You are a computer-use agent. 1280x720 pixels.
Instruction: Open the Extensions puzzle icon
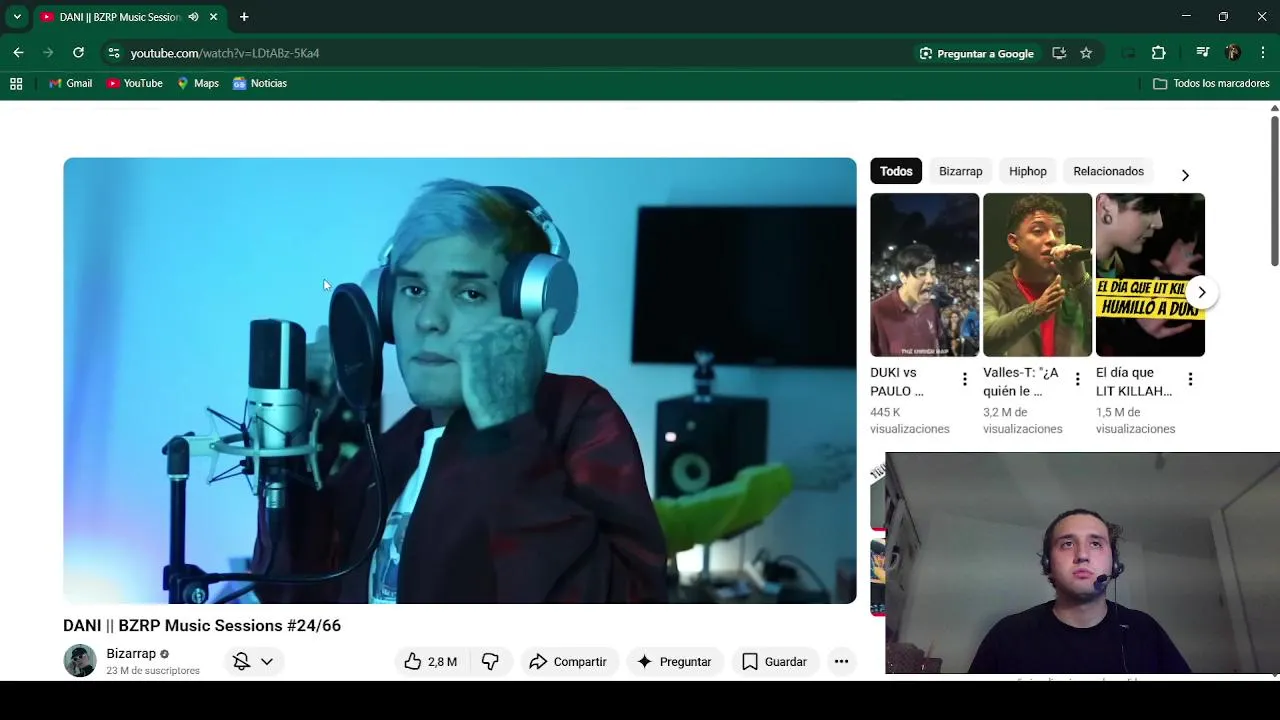point(1159,53)
